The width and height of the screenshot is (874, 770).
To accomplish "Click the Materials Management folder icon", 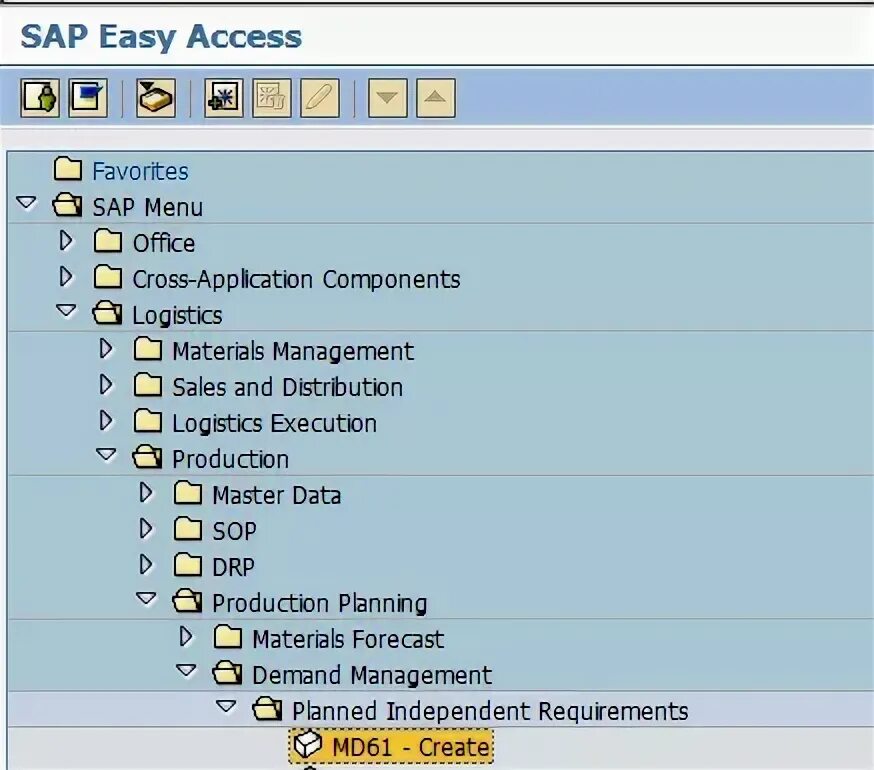I will [x=148, y=349].
